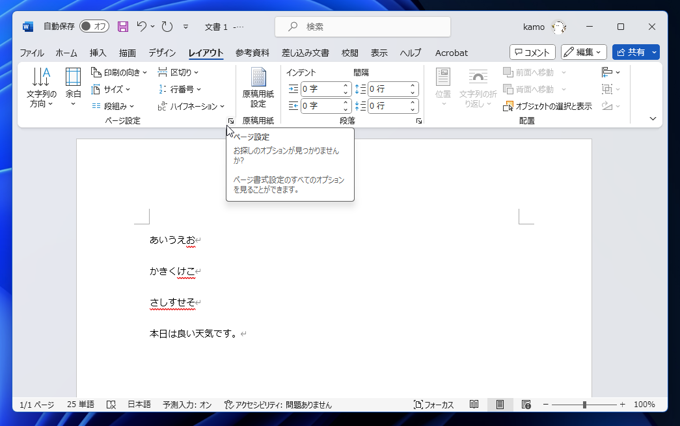
Task: Switch to the 参考資料 tab
Action: pyautogui.click(x=252, y=53)
